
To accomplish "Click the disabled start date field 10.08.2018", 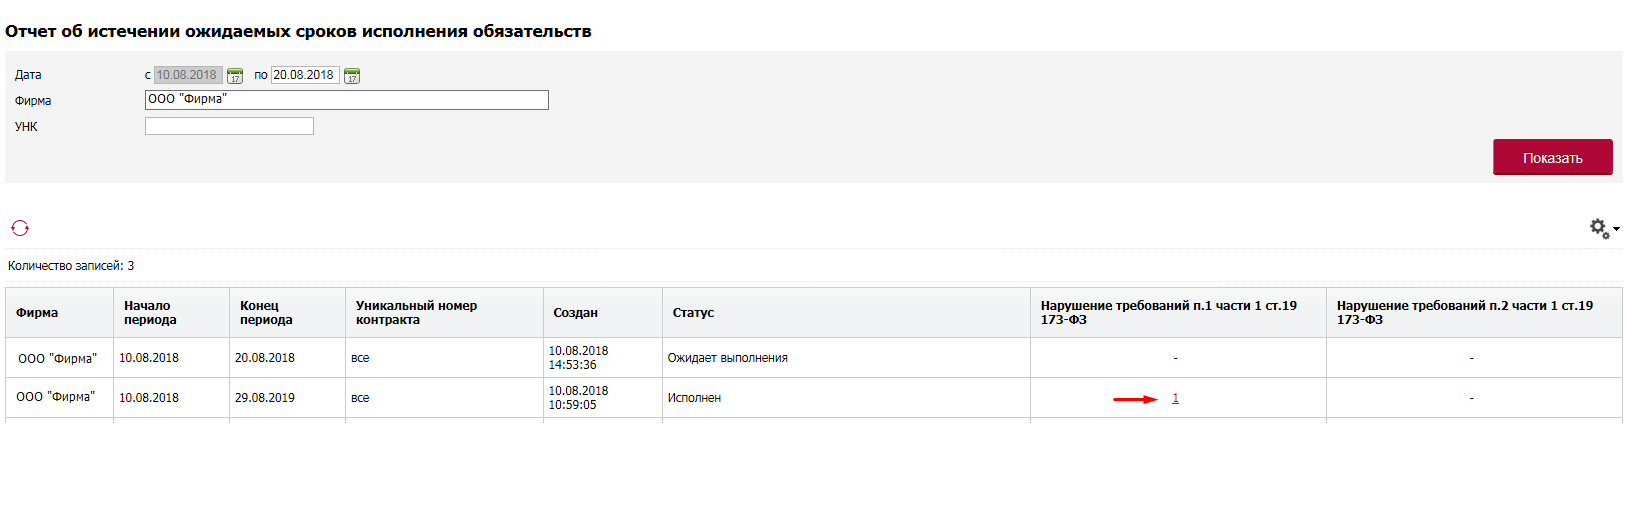I will (188, 75).
